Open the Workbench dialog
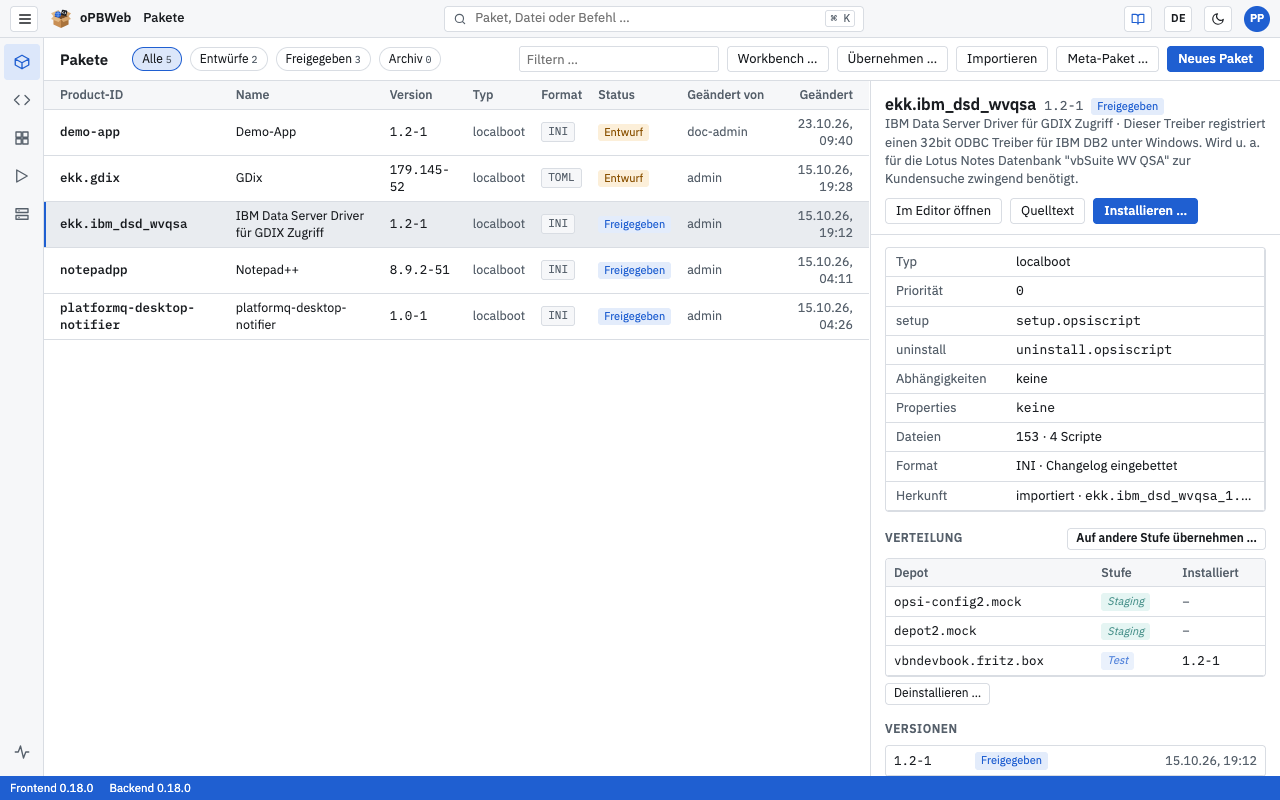This screenshot has height=800, width=1280. tap(779, 59)
